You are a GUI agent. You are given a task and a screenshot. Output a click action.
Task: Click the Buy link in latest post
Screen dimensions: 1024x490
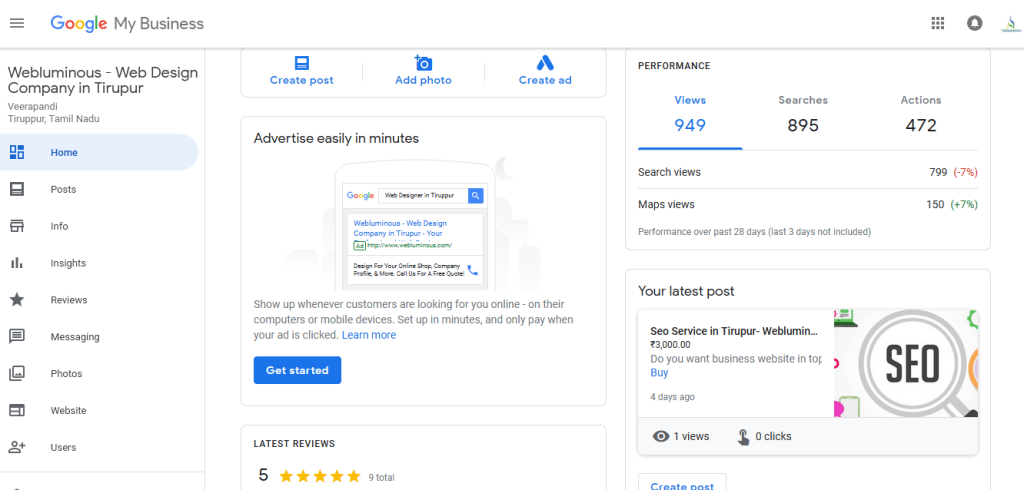tap(660, 373)
